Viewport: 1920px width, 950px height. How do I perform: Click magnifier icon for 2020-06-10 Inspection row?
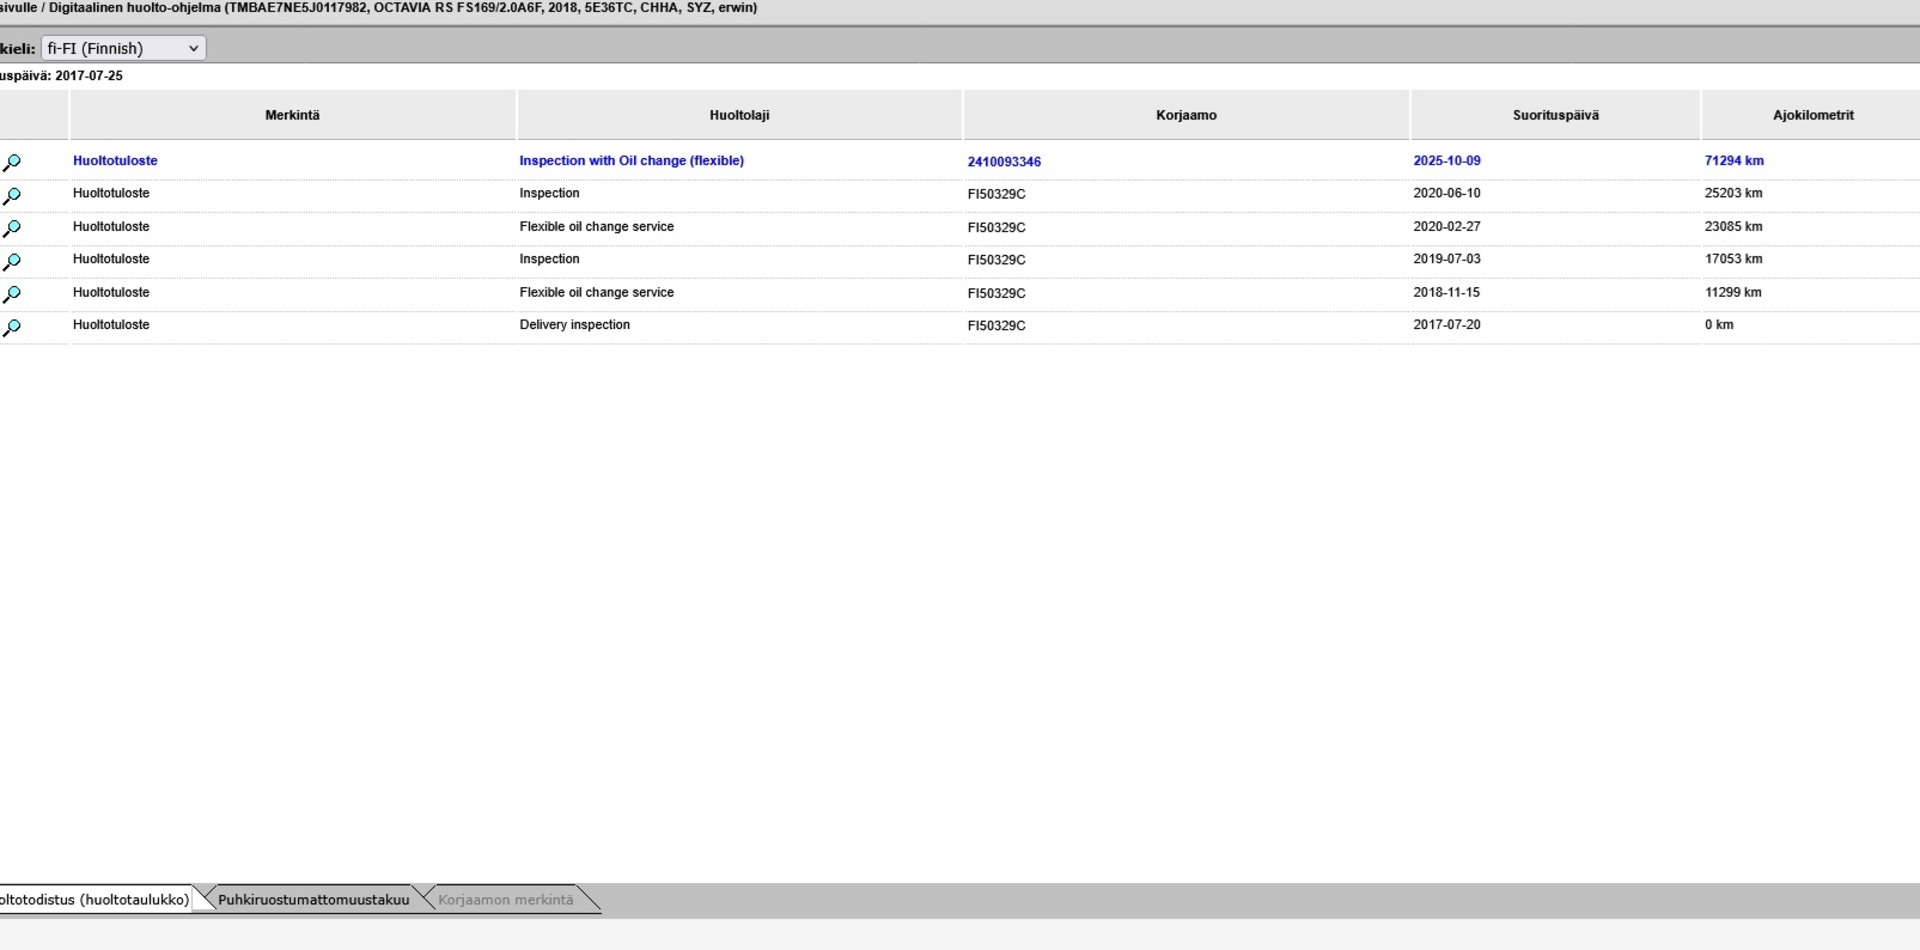[x=12, y=195]
